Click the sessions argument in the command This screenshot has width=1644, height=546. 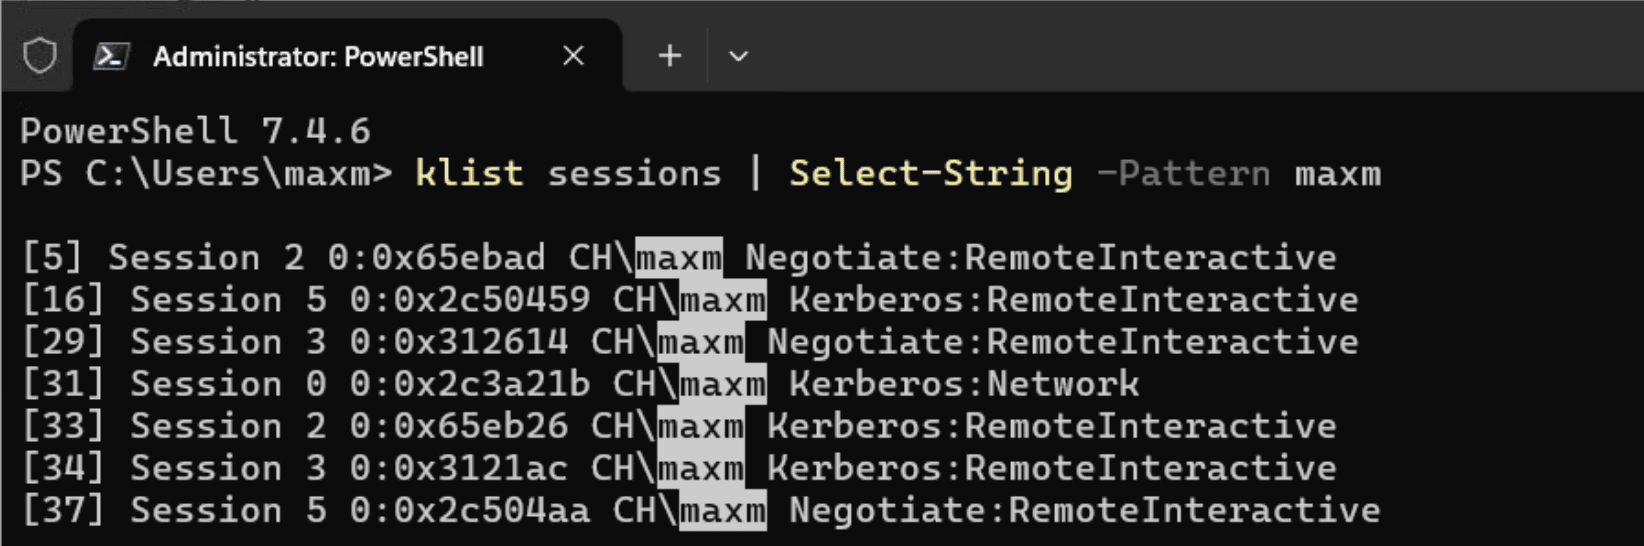634,173
